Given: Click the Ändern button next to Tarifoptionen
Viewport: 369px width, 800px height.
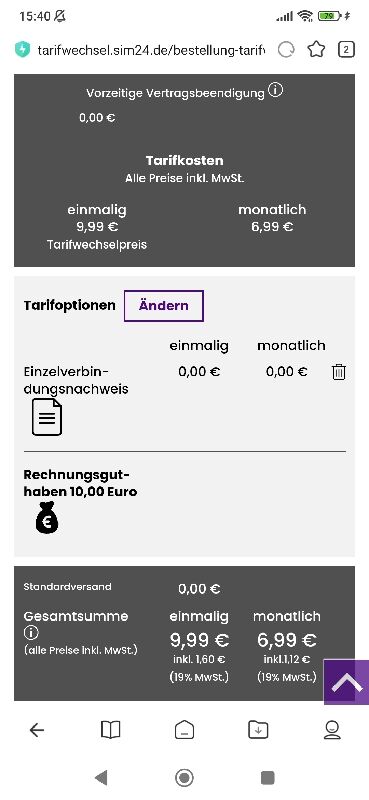Looking at the screenshot, I should 164,306.
